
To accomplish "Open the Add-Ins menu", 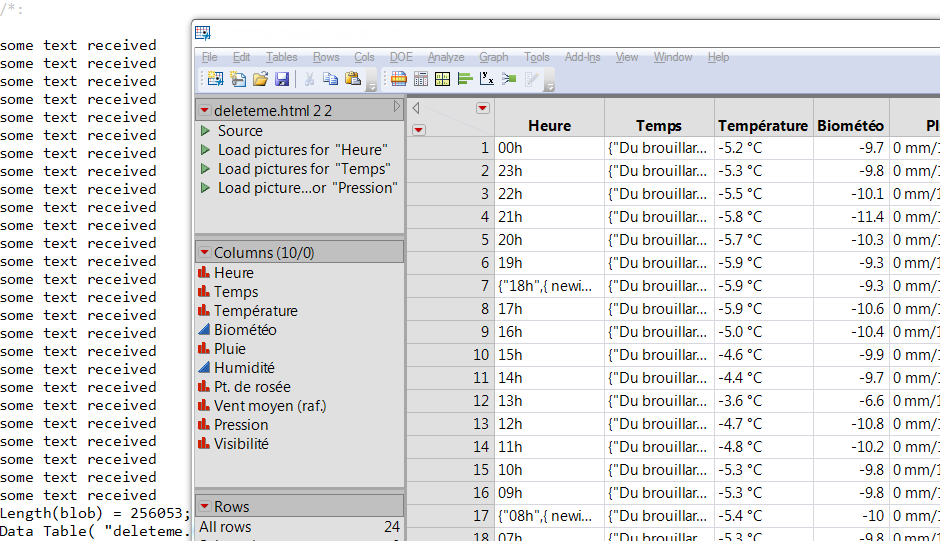I will (582, 57).
